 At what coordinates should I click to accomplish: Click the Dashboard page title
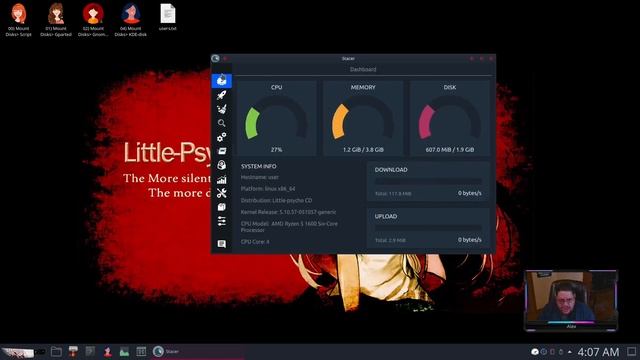point(363,69)
